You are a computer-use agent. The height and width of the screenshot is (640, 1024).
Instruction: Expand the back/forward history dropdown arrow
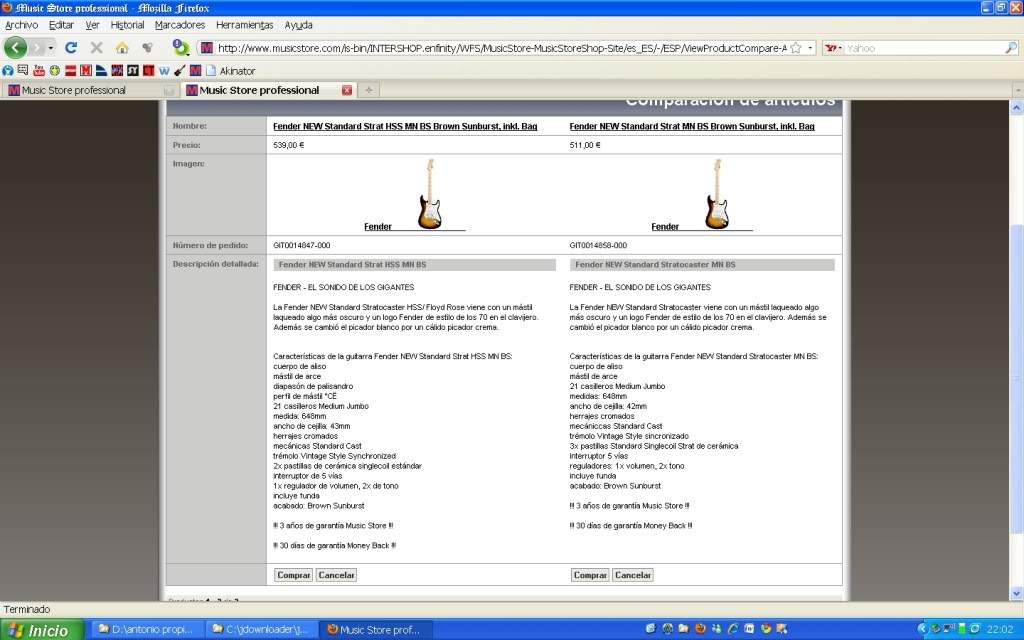click(x=51, y=48)
